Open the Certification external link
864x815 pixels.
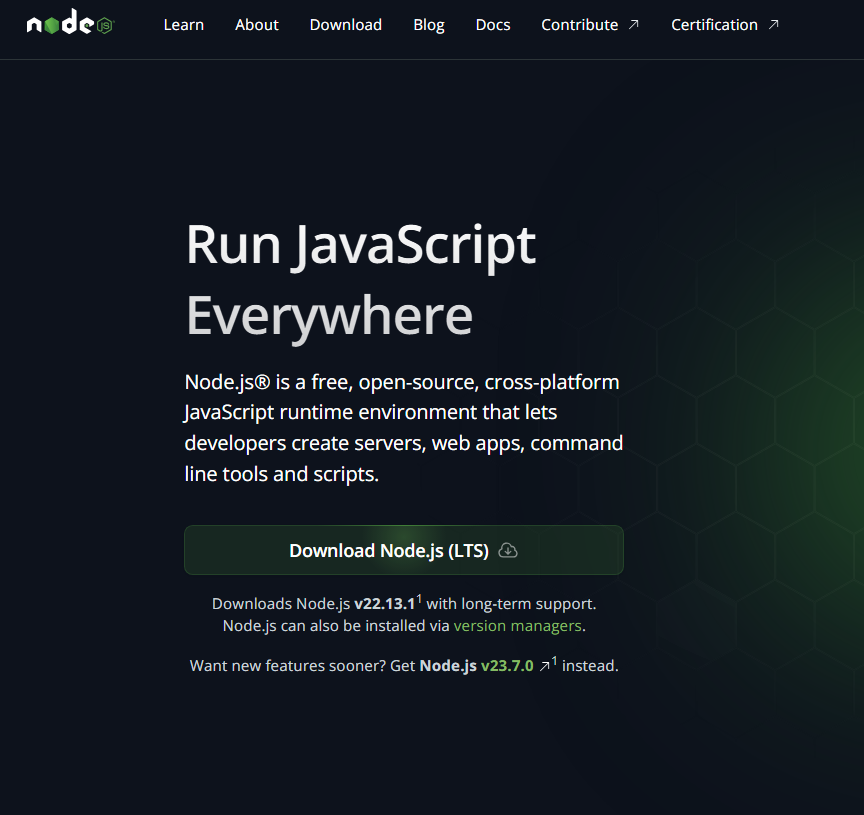click(725, 25)
